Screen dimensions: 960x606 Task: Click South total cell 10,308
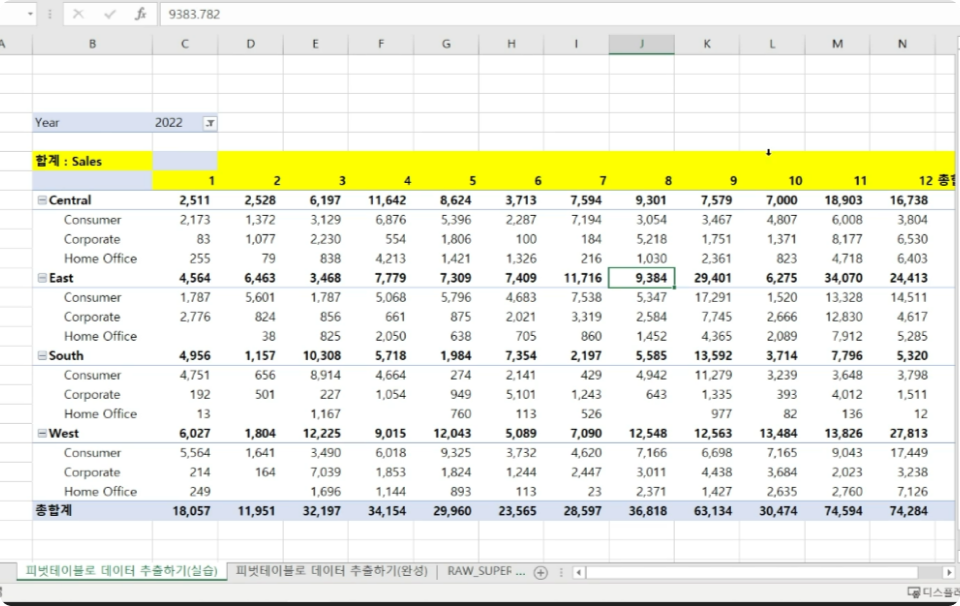pyautogui.click(x=315, y=356)
